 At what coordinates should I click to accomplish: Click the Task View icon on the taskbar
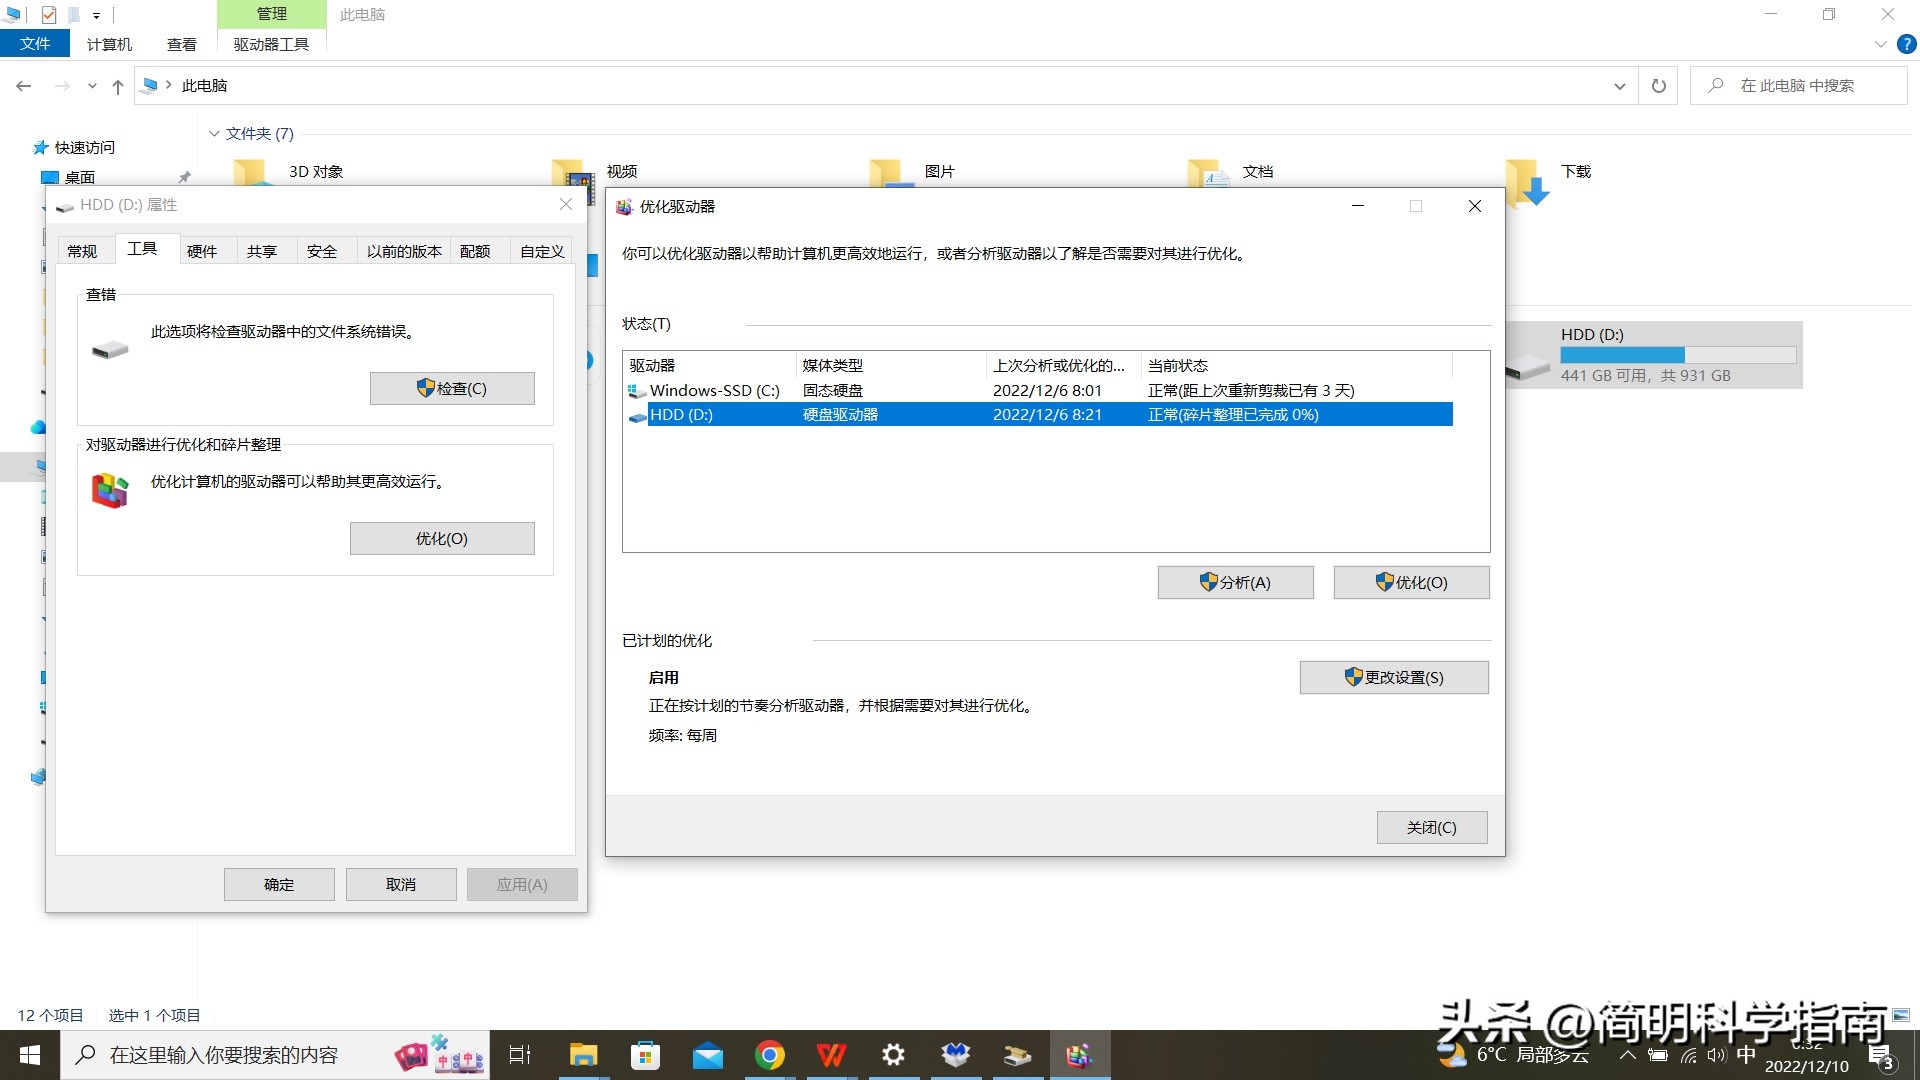[x=519, y=1054]
